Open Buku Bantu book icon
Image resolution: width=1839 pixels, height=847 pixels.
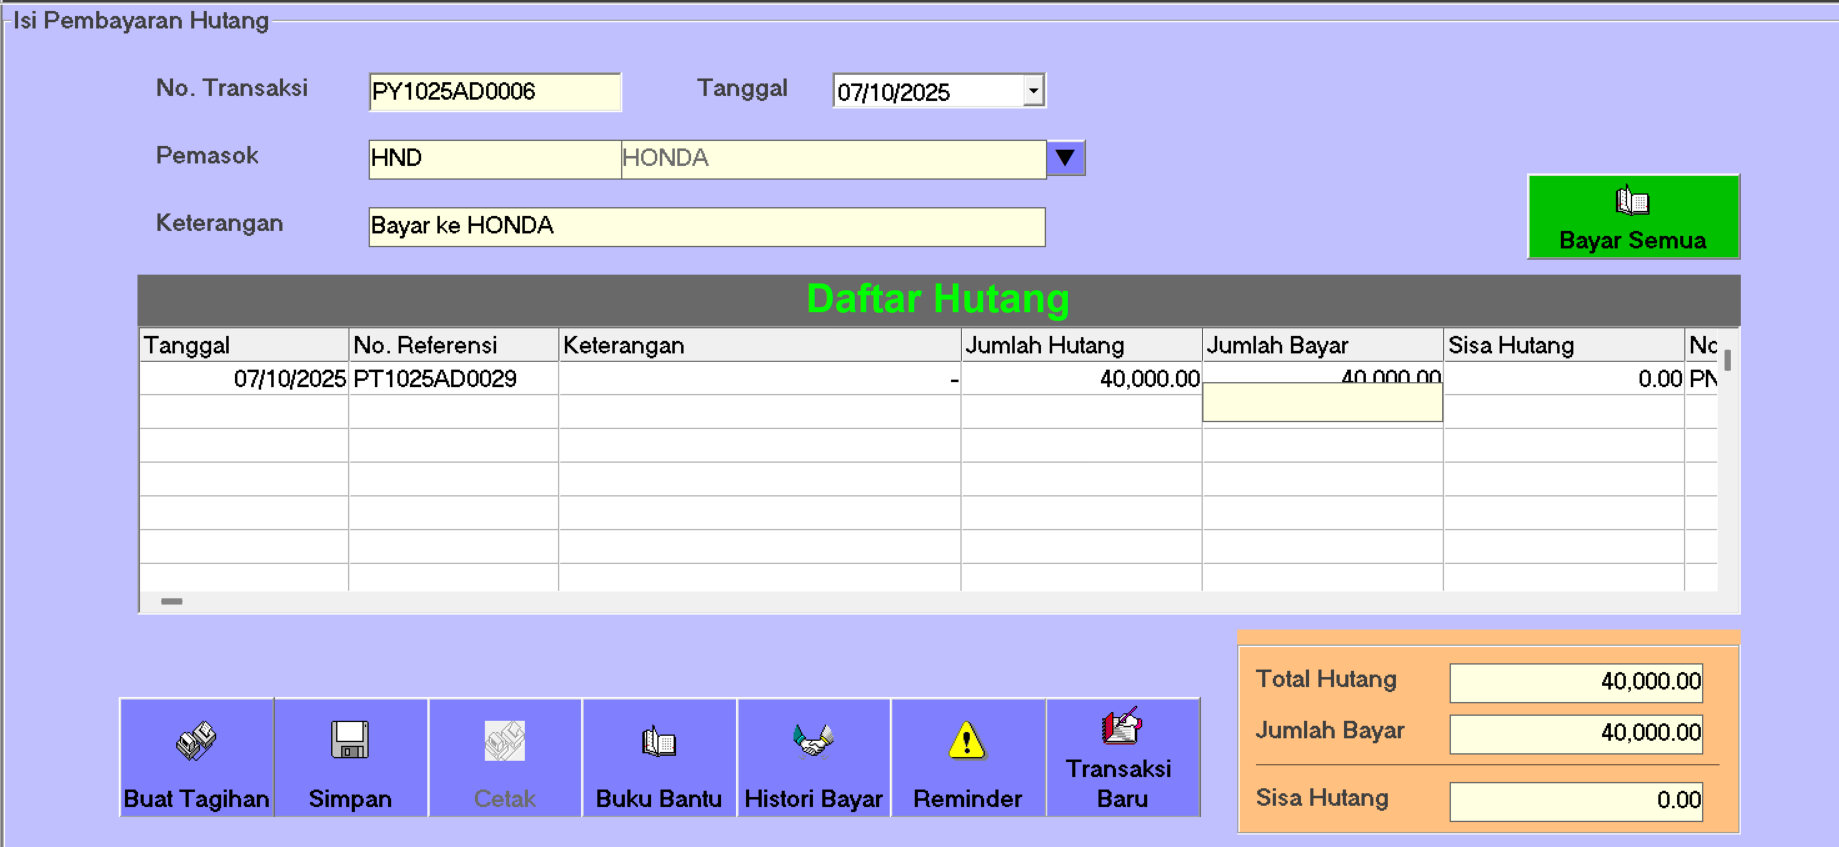[658, 741]
